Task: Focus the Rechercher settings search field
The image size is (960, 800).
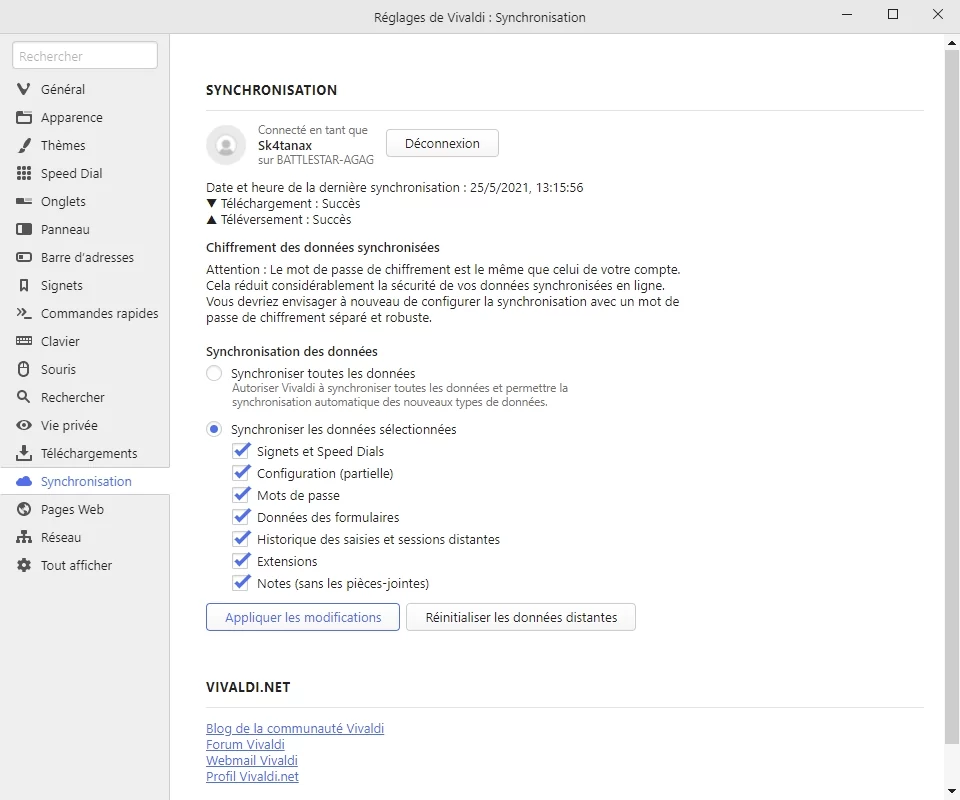Action: [x=85, y=56]
